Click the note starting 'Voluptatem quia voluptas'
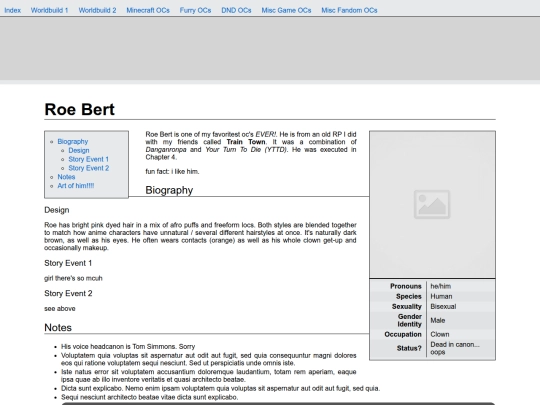 209,359
